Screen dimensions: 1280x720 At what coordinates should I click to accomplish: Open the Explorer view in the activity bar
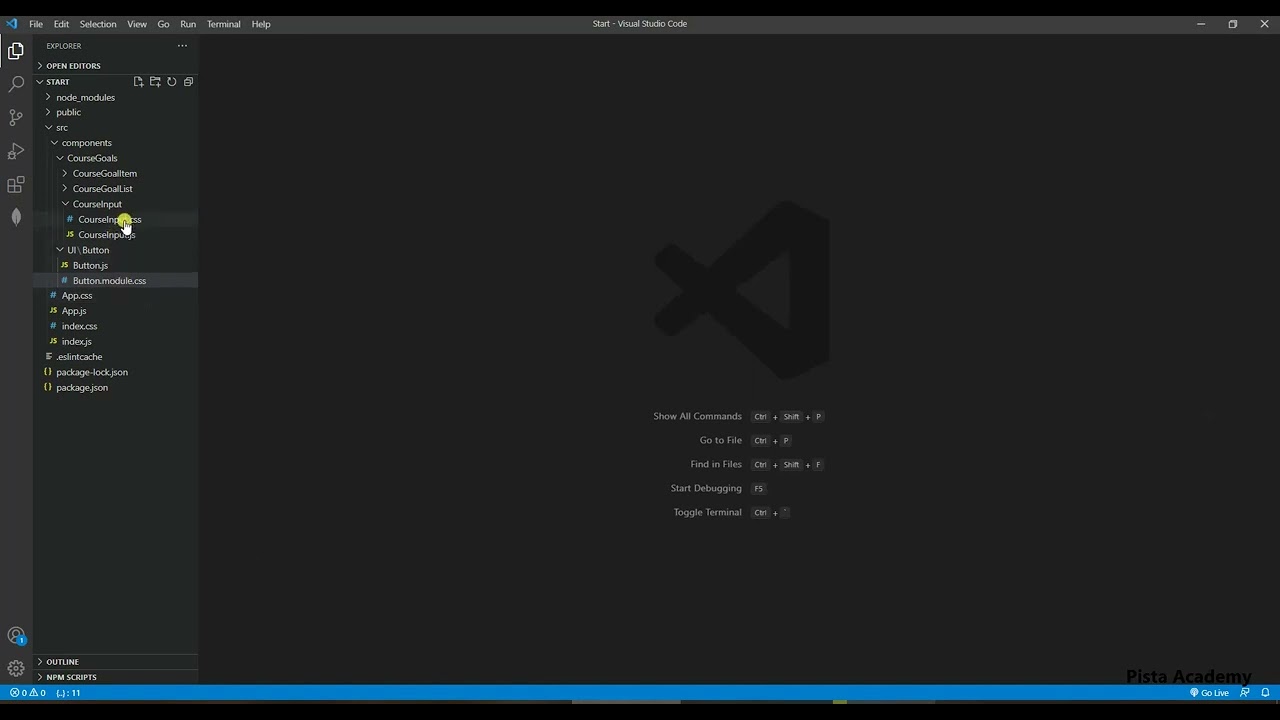pyautogui.click(x=16, y=51)
